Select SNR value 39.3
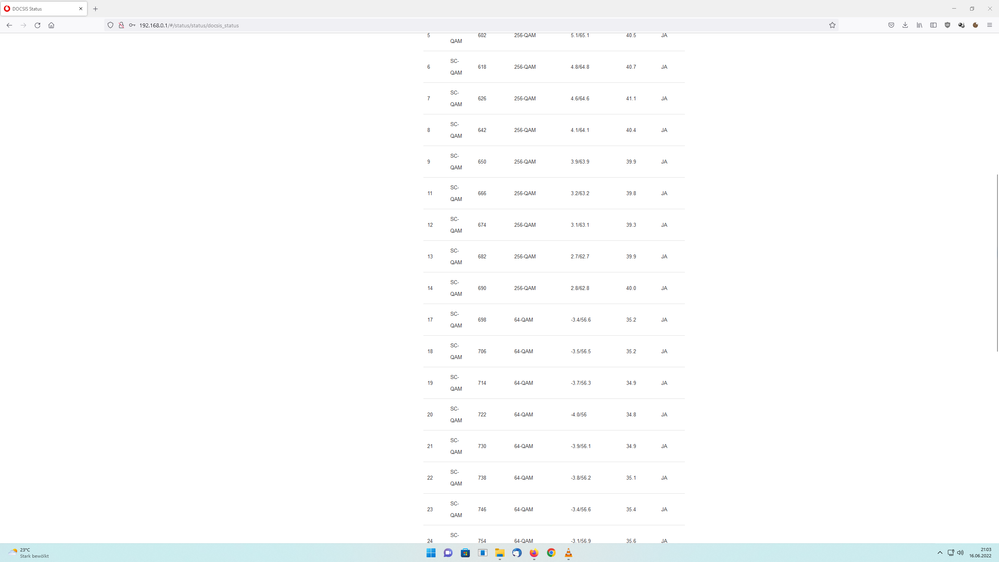Viewport: 999px width, 562px height. pos(631,225)
